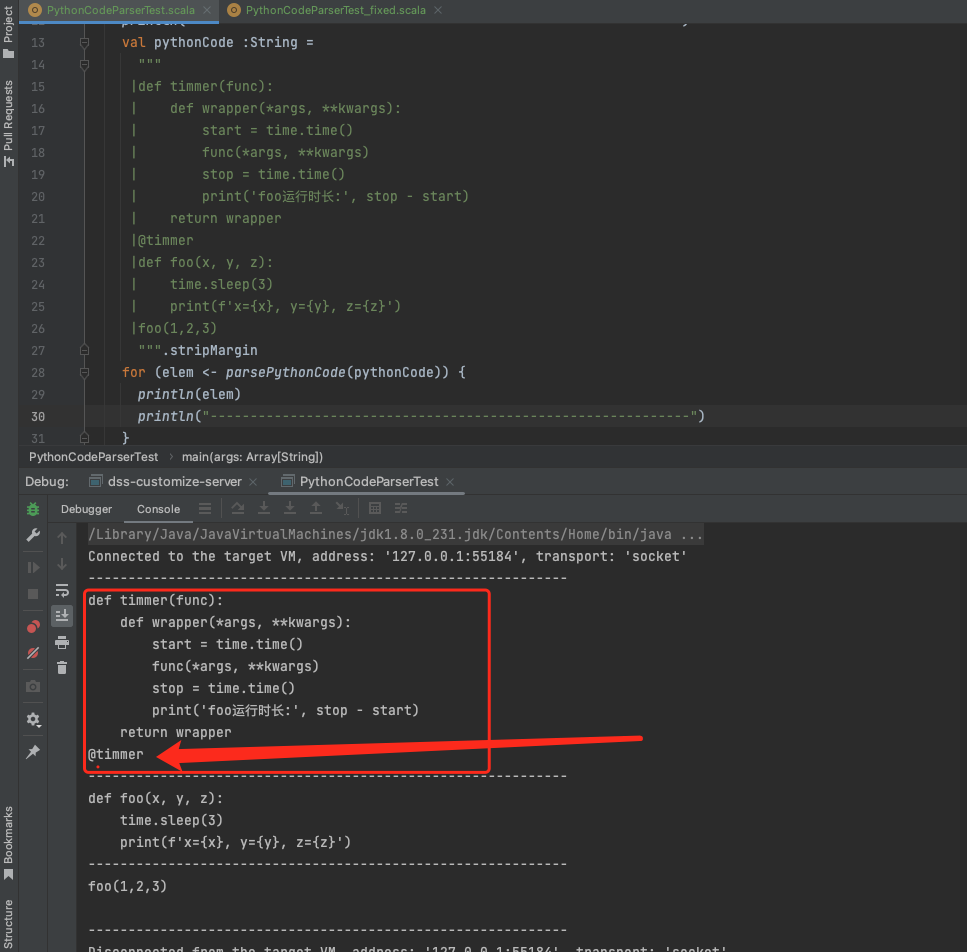This screenshot has height=952, width=967.
Task: Click 'return wrapper' console output line
Action: coord(176,732)
